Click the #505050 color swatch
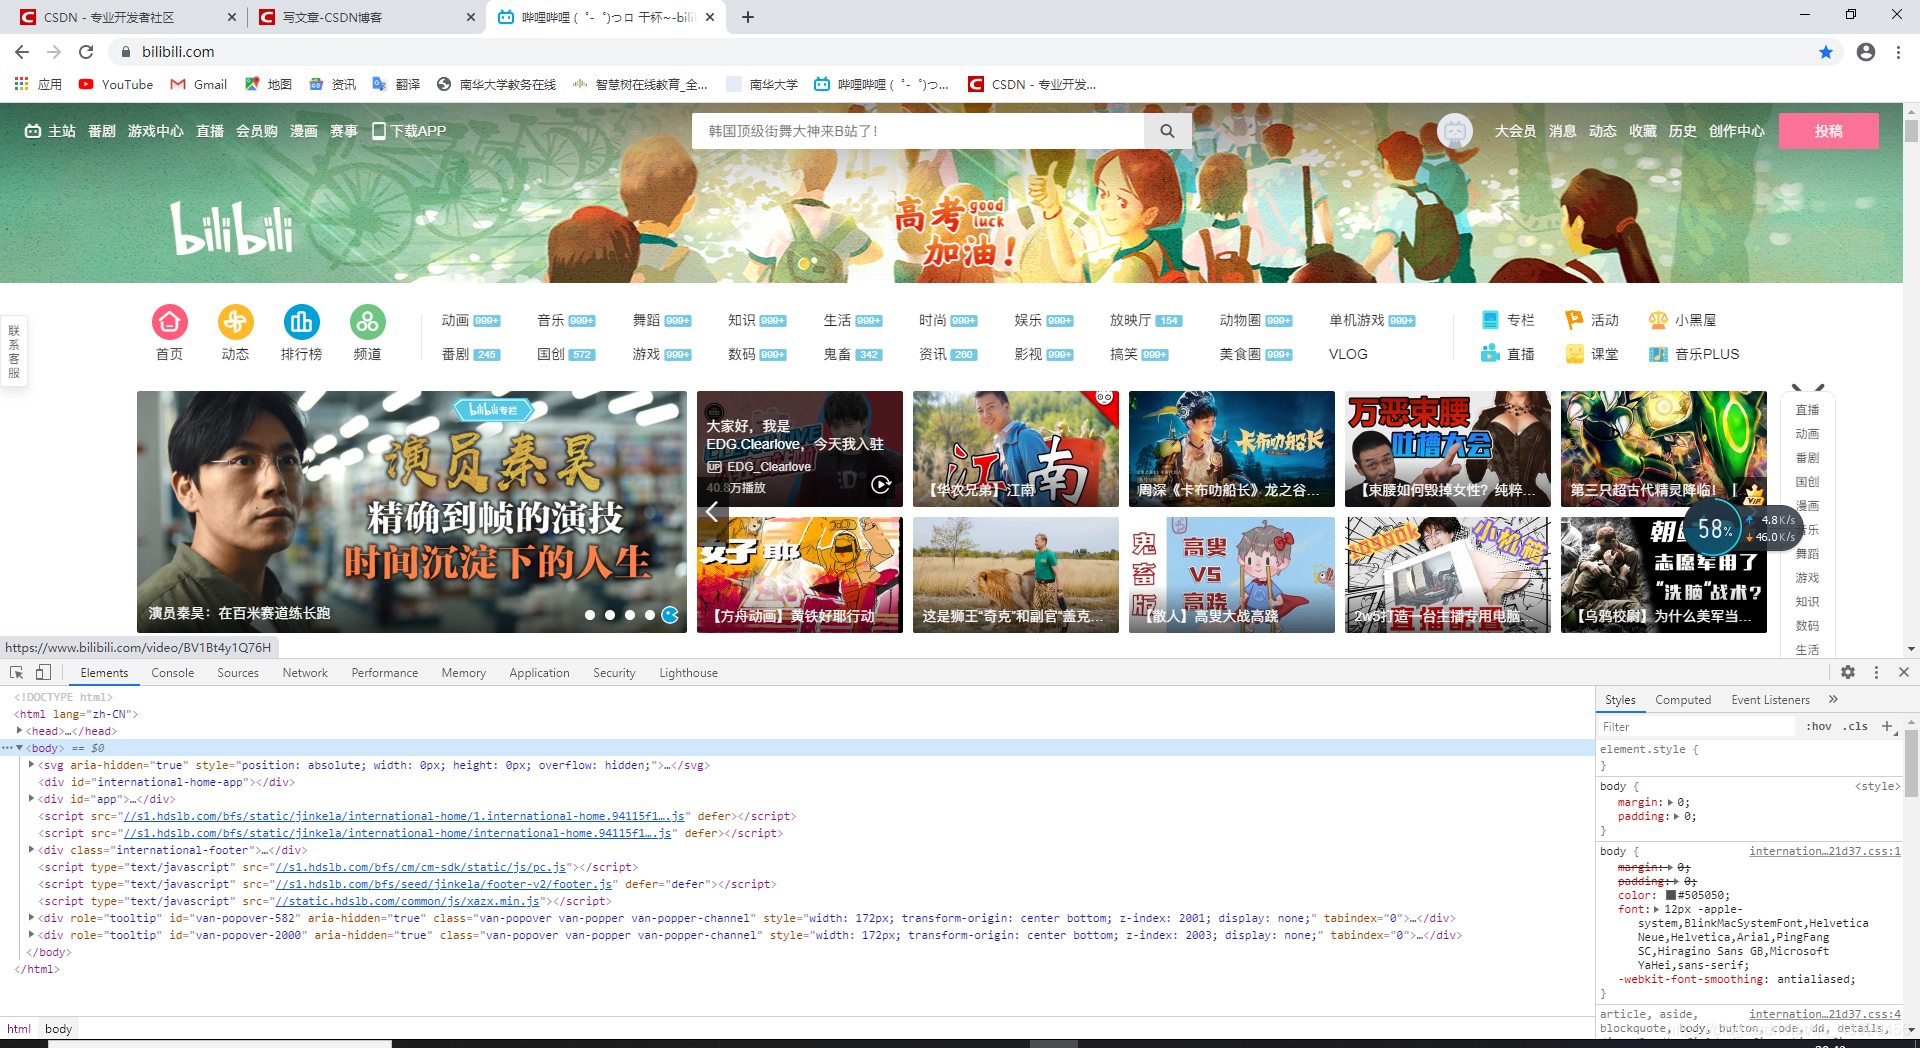This screenshot has height=1048, width=1920. (x=1670, y=895)
